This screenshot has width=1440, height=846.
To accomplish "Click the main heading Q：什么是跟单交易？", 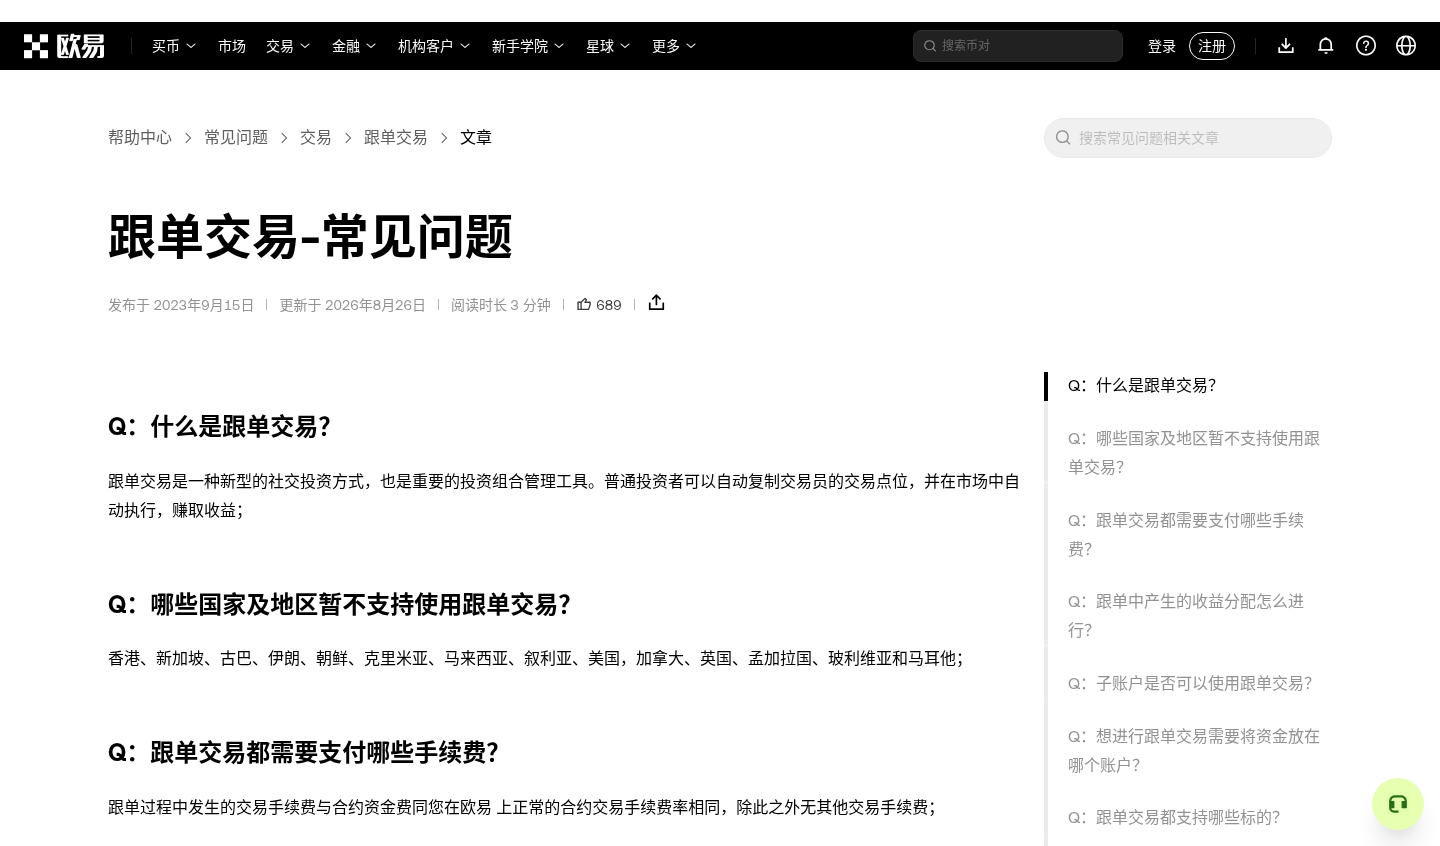I will pyautogui.click(x=220, y=427).
